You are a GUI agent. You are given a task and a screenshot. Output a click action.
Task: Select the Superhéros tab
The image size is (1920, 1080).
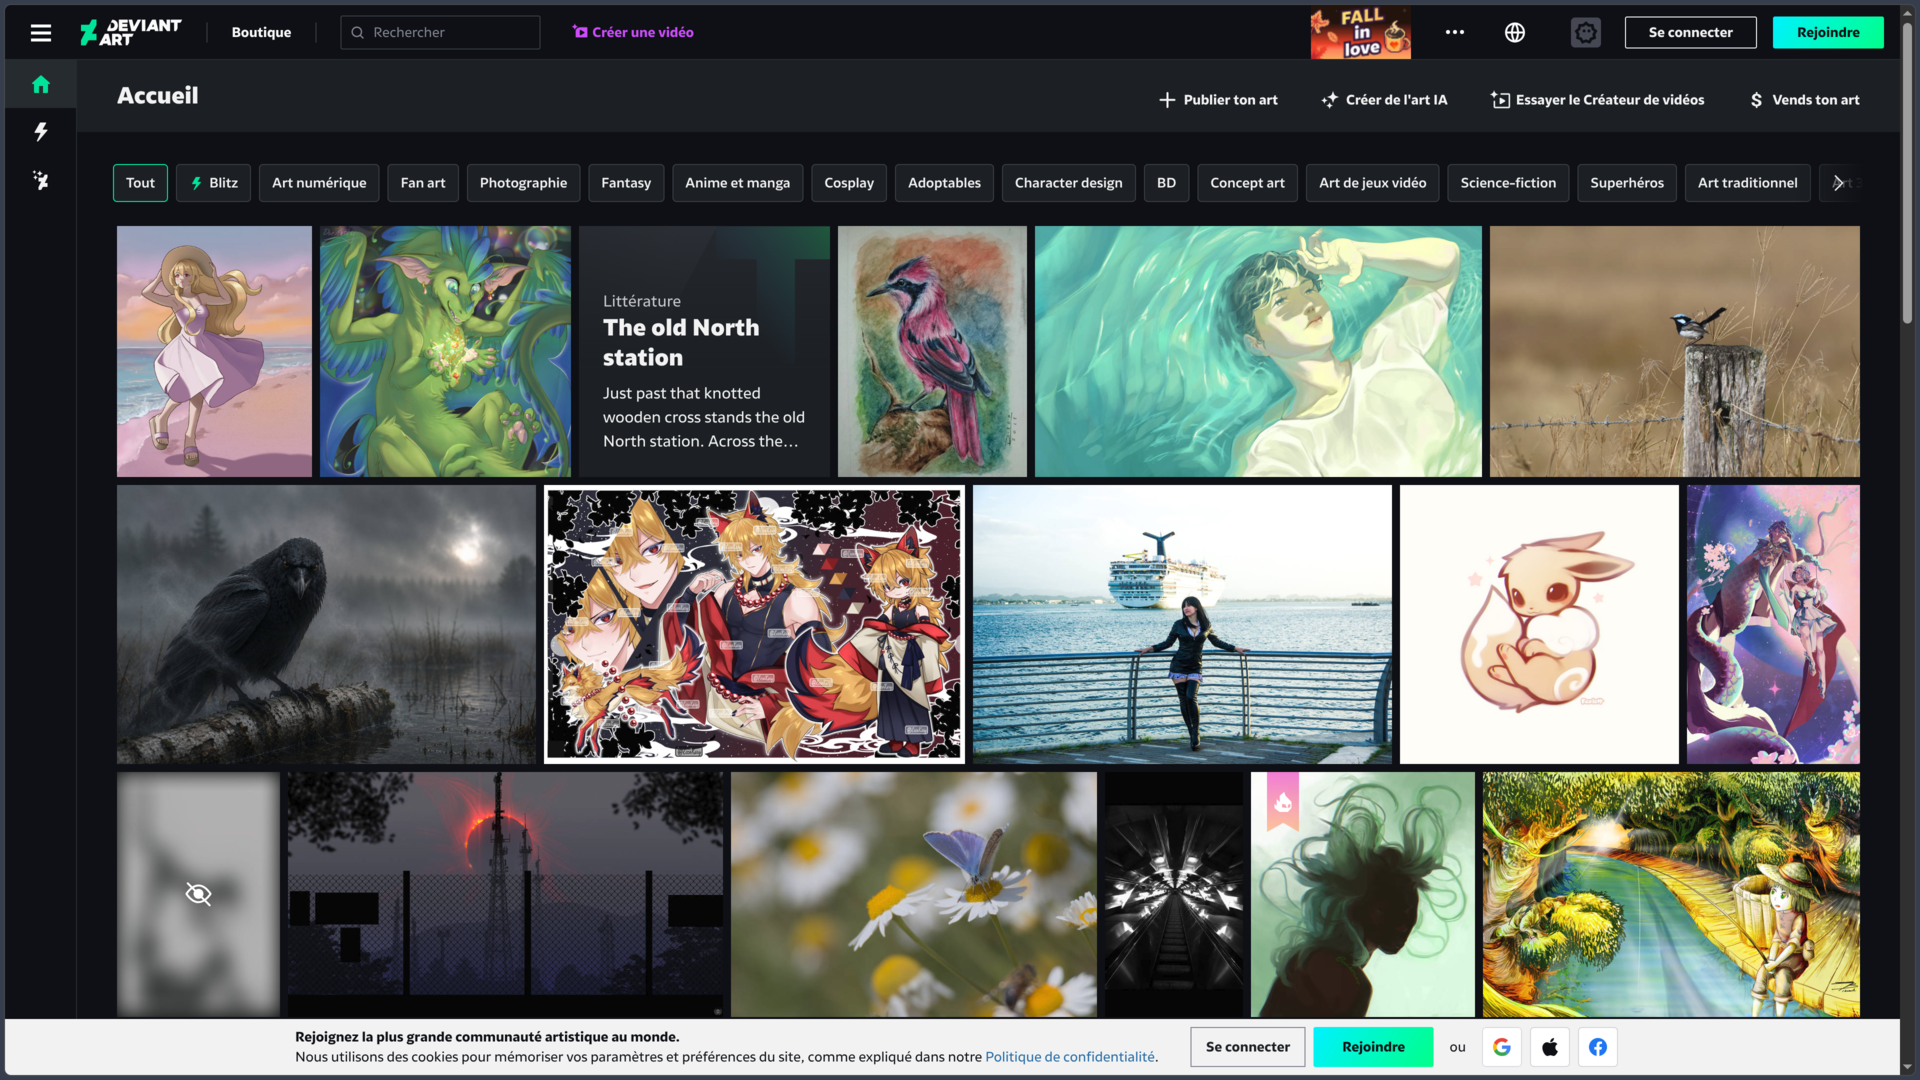1627,183
